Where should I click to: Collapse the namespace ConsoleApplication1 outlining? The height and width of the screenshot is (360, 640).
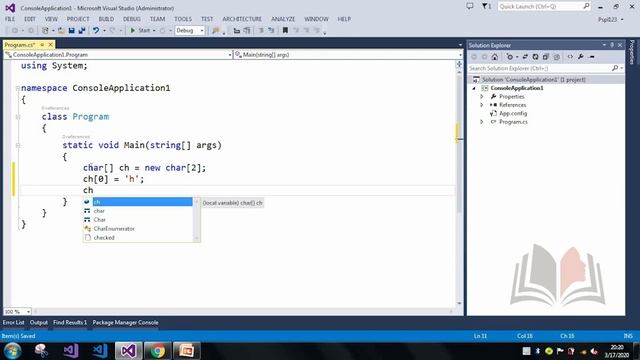pyautogui.click(x=18, y=88)
